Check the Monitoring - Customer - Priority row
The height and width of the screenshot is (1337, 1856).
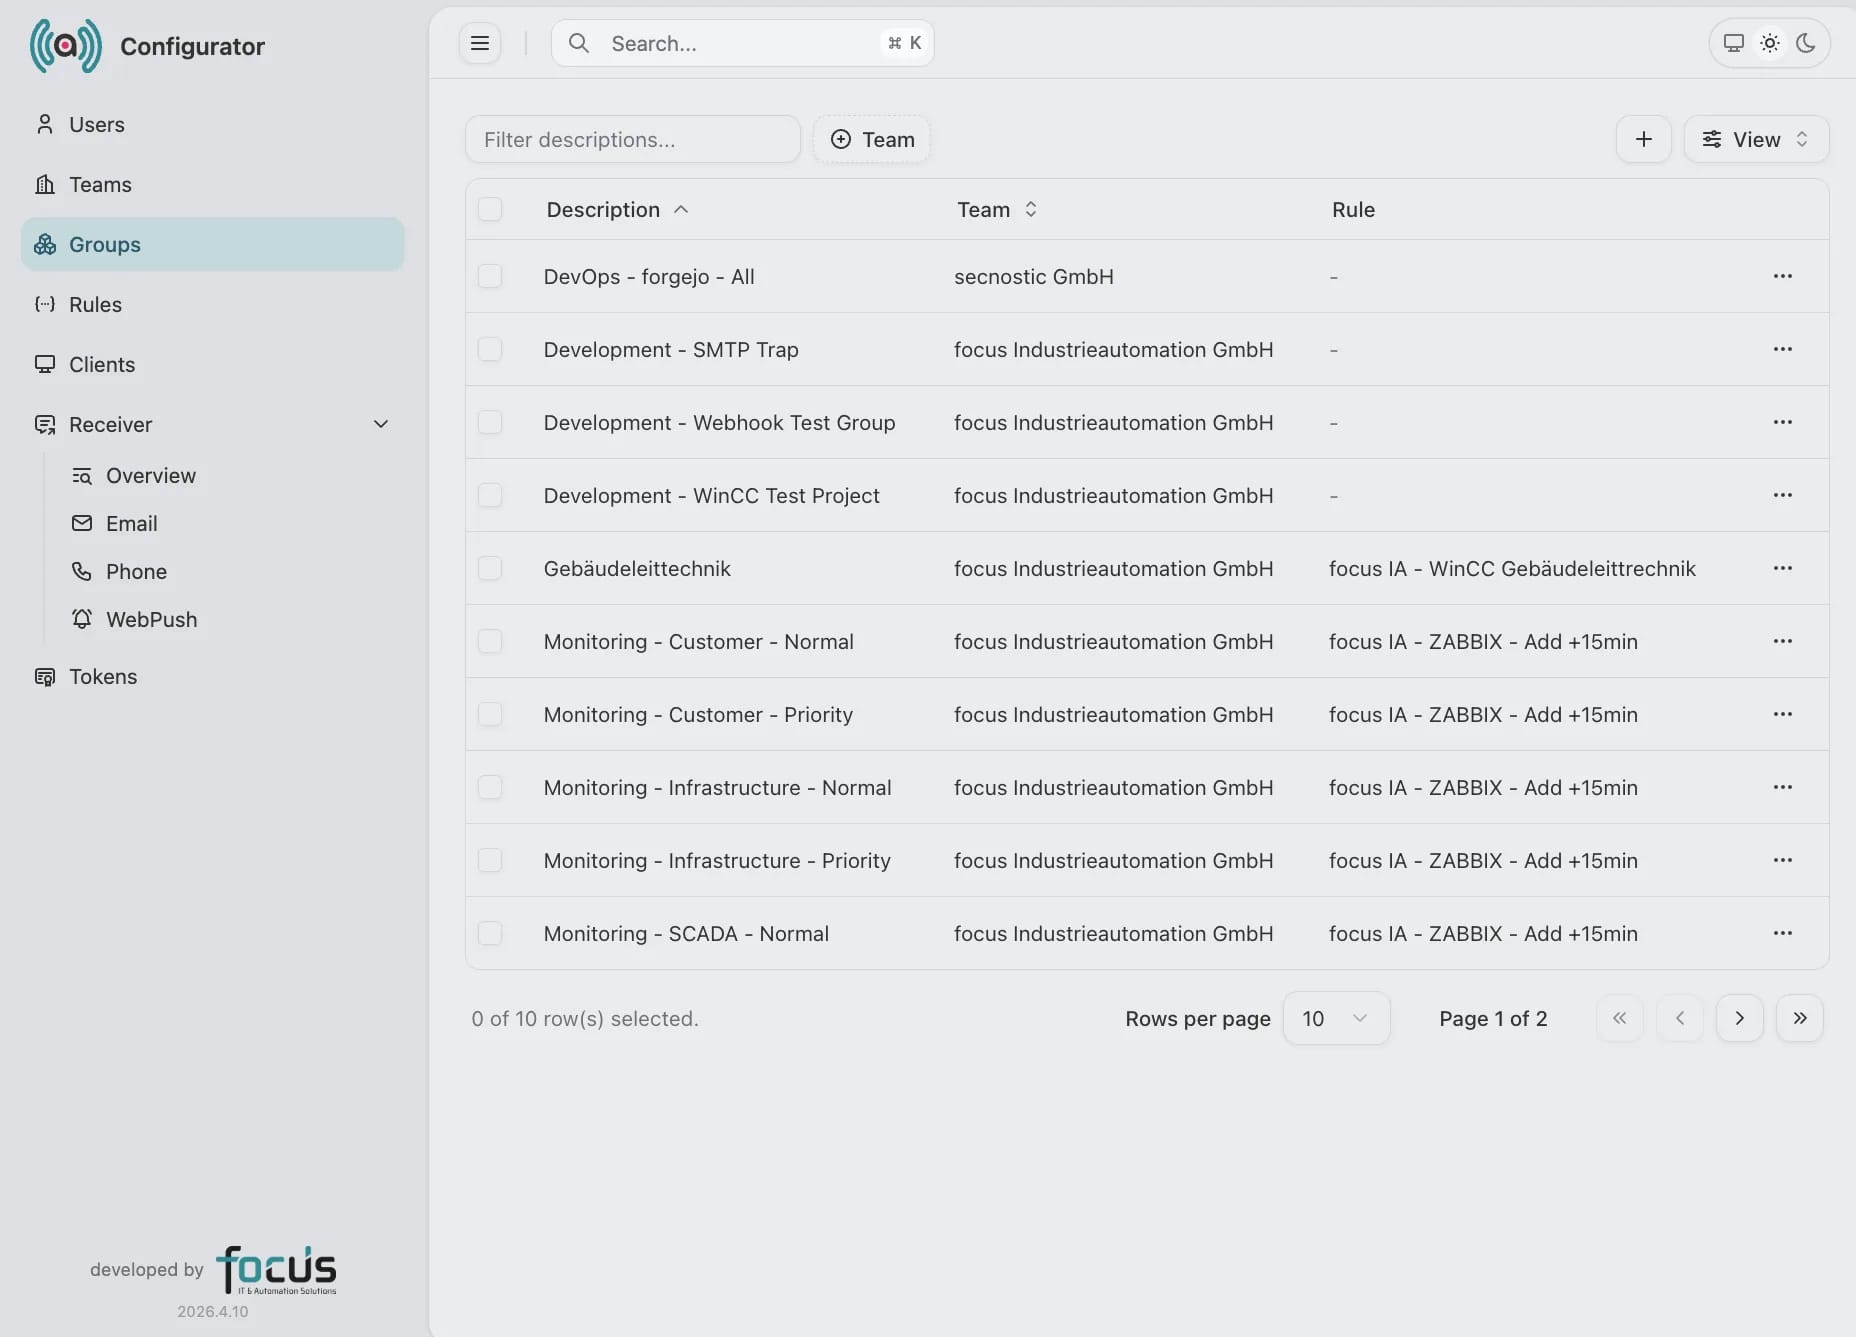click(x=490, y=714)
